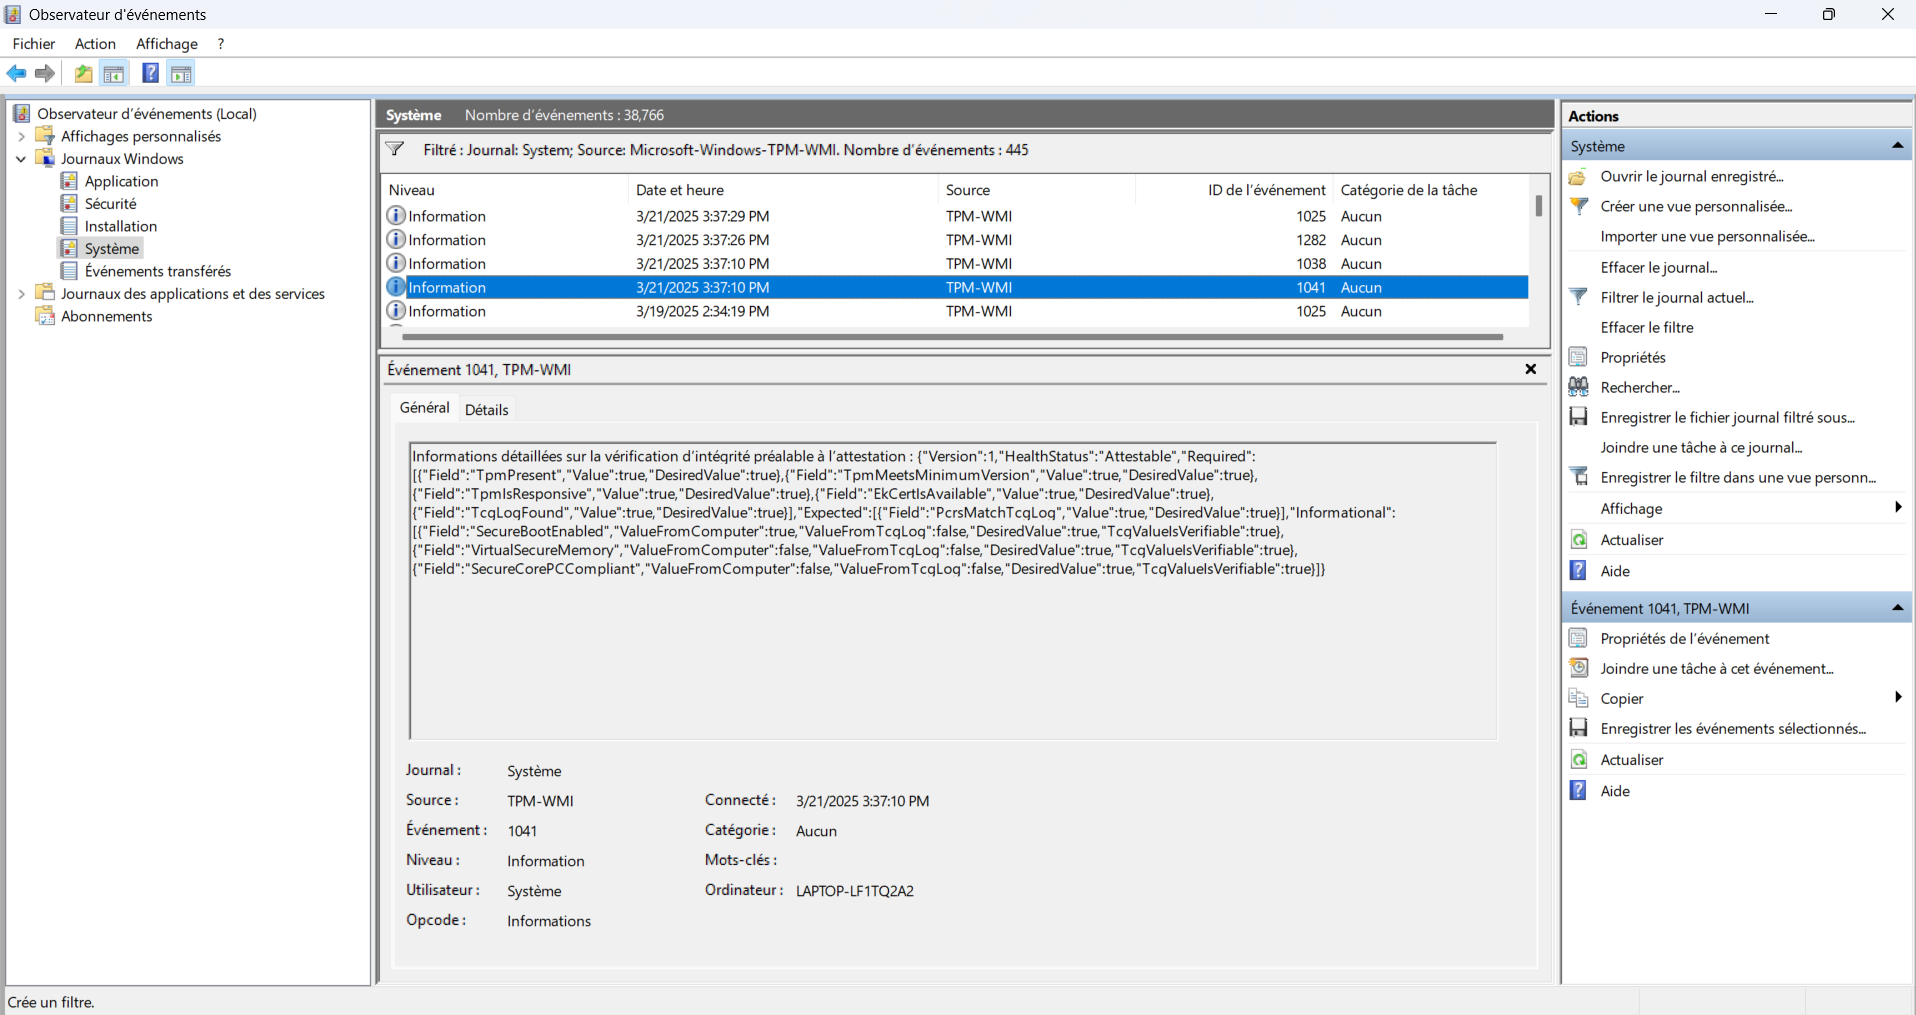
Task: Click the Propriétés de l'événement icon
Action: 1579,638
